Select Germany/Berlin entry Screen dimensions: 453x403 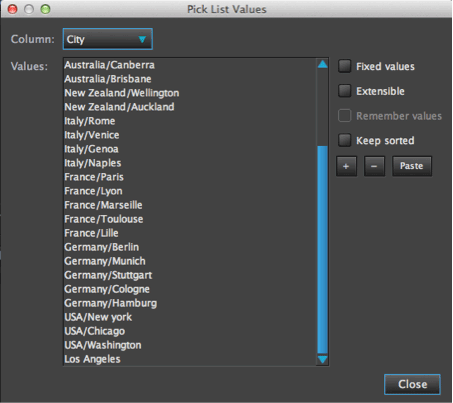pos(190,247)
